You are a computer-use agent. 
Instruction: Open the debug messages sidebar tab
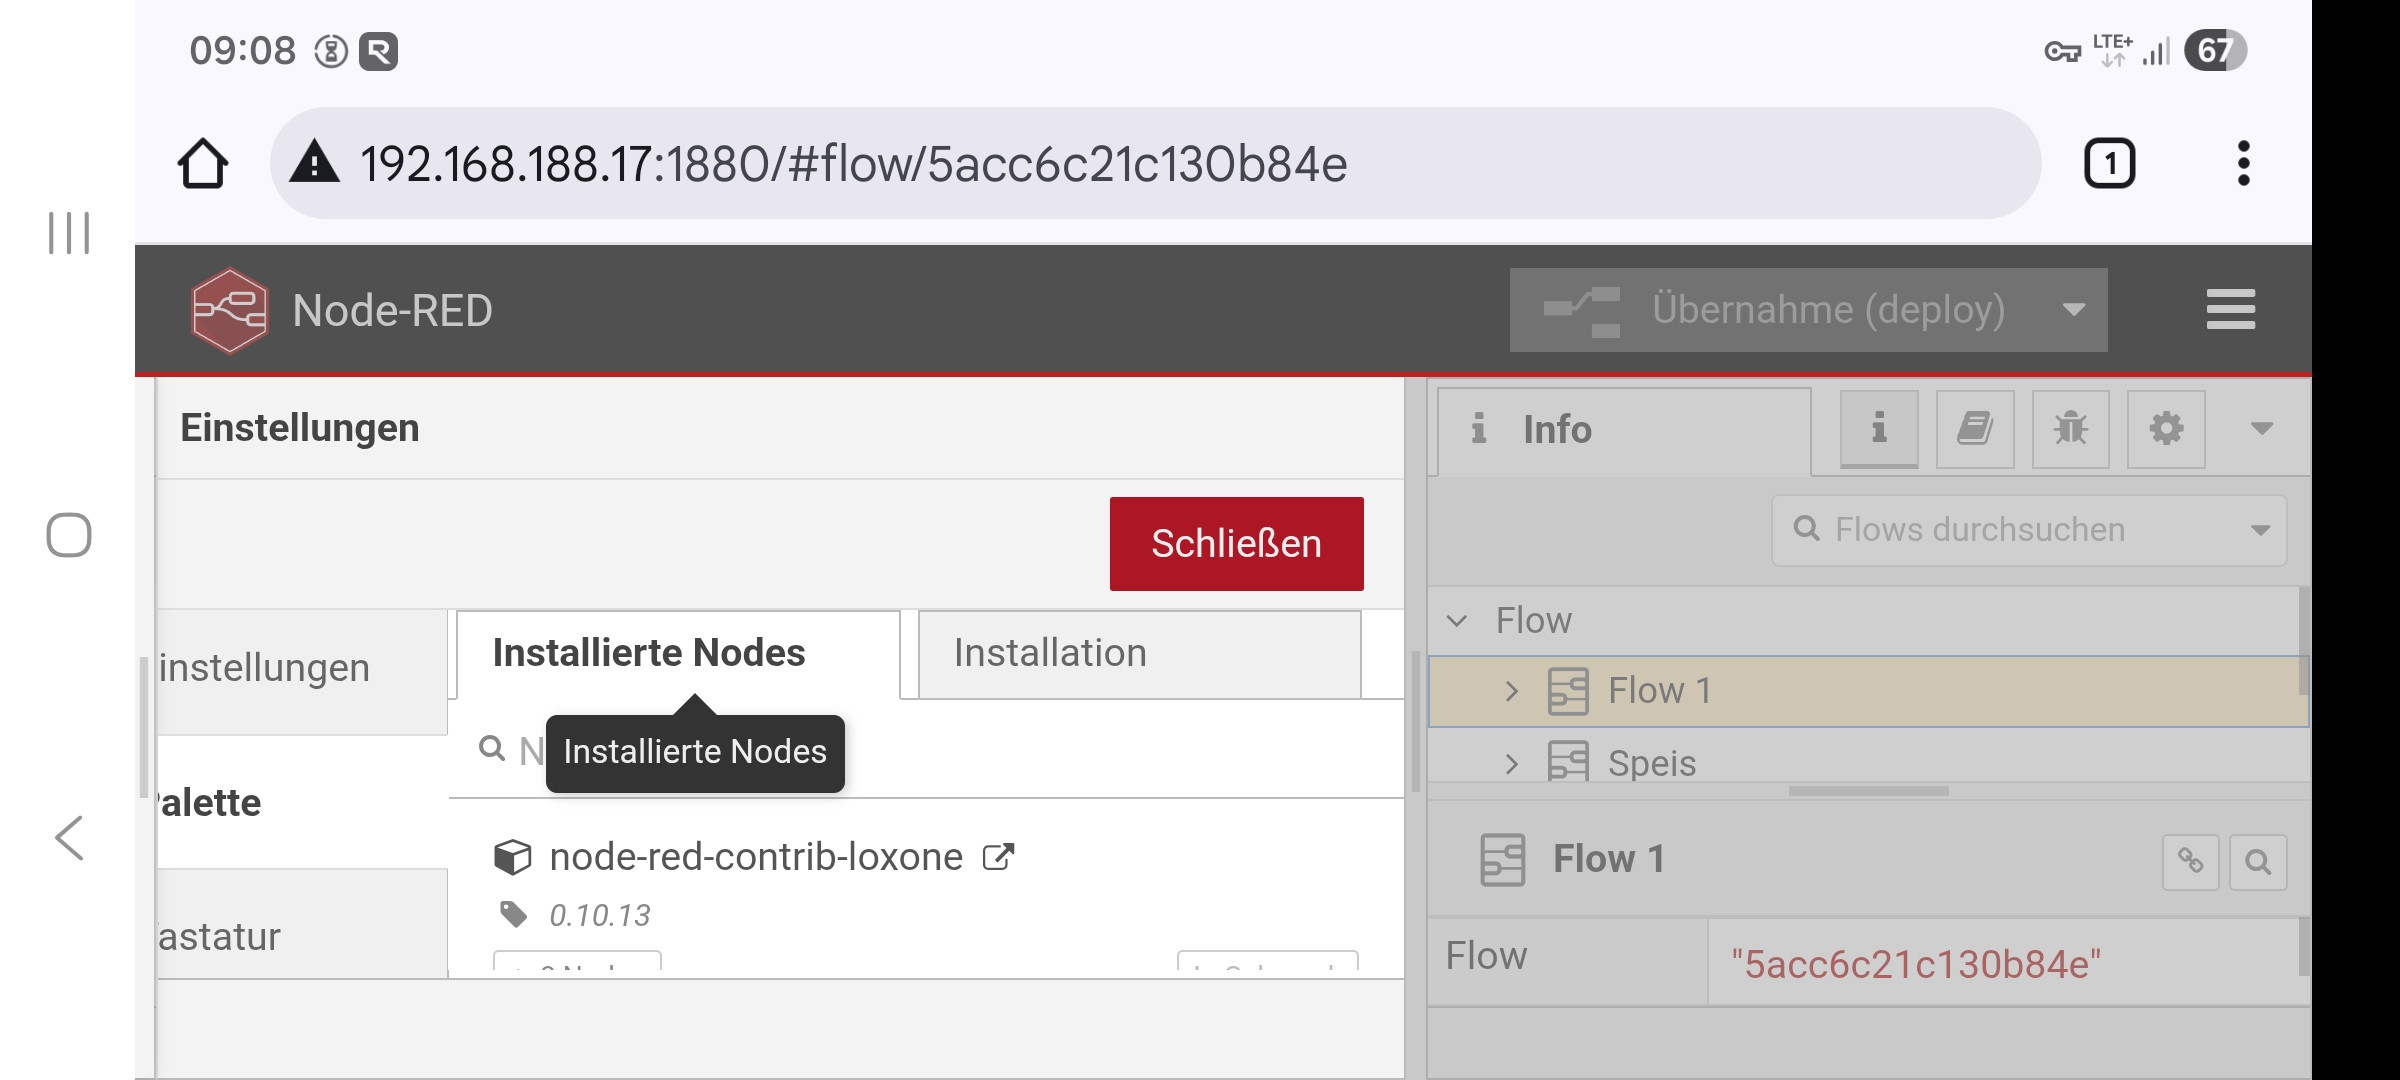[x=2070, y=429]
